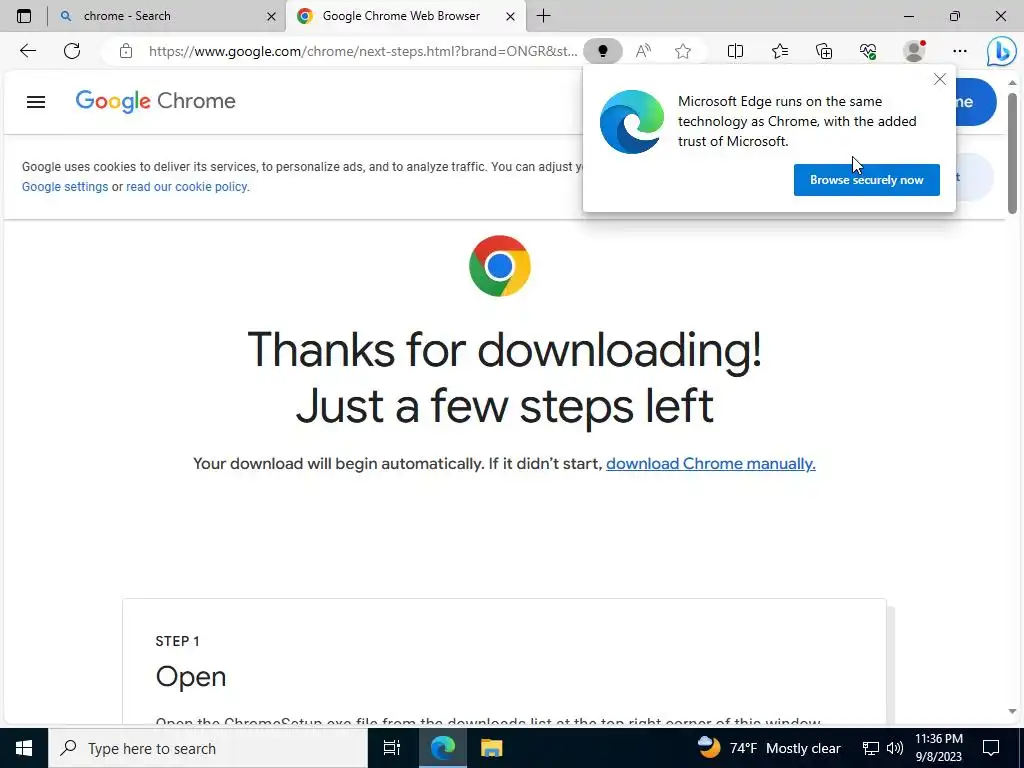This screenshot has width=1024, height=768.
Task: Open Read aloud icon in address bar
Action: 643,51
